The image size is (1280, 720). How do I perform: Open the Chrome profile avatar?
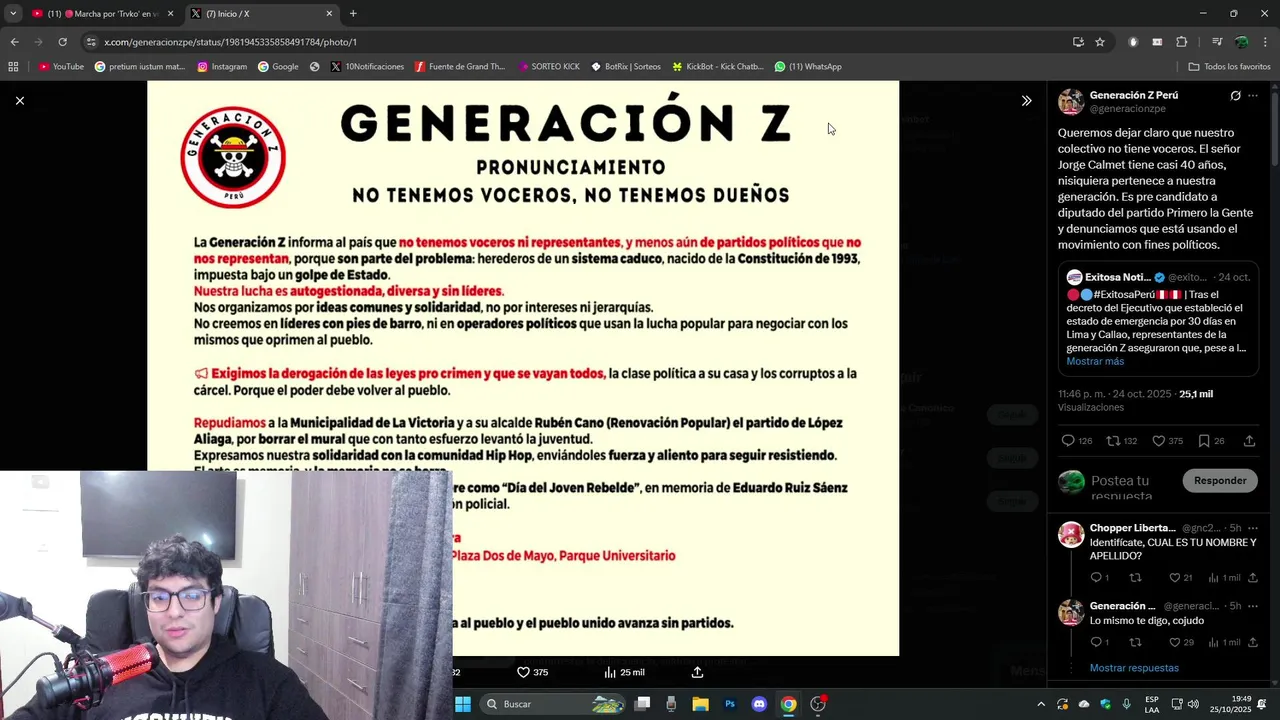pos(1241,42)
